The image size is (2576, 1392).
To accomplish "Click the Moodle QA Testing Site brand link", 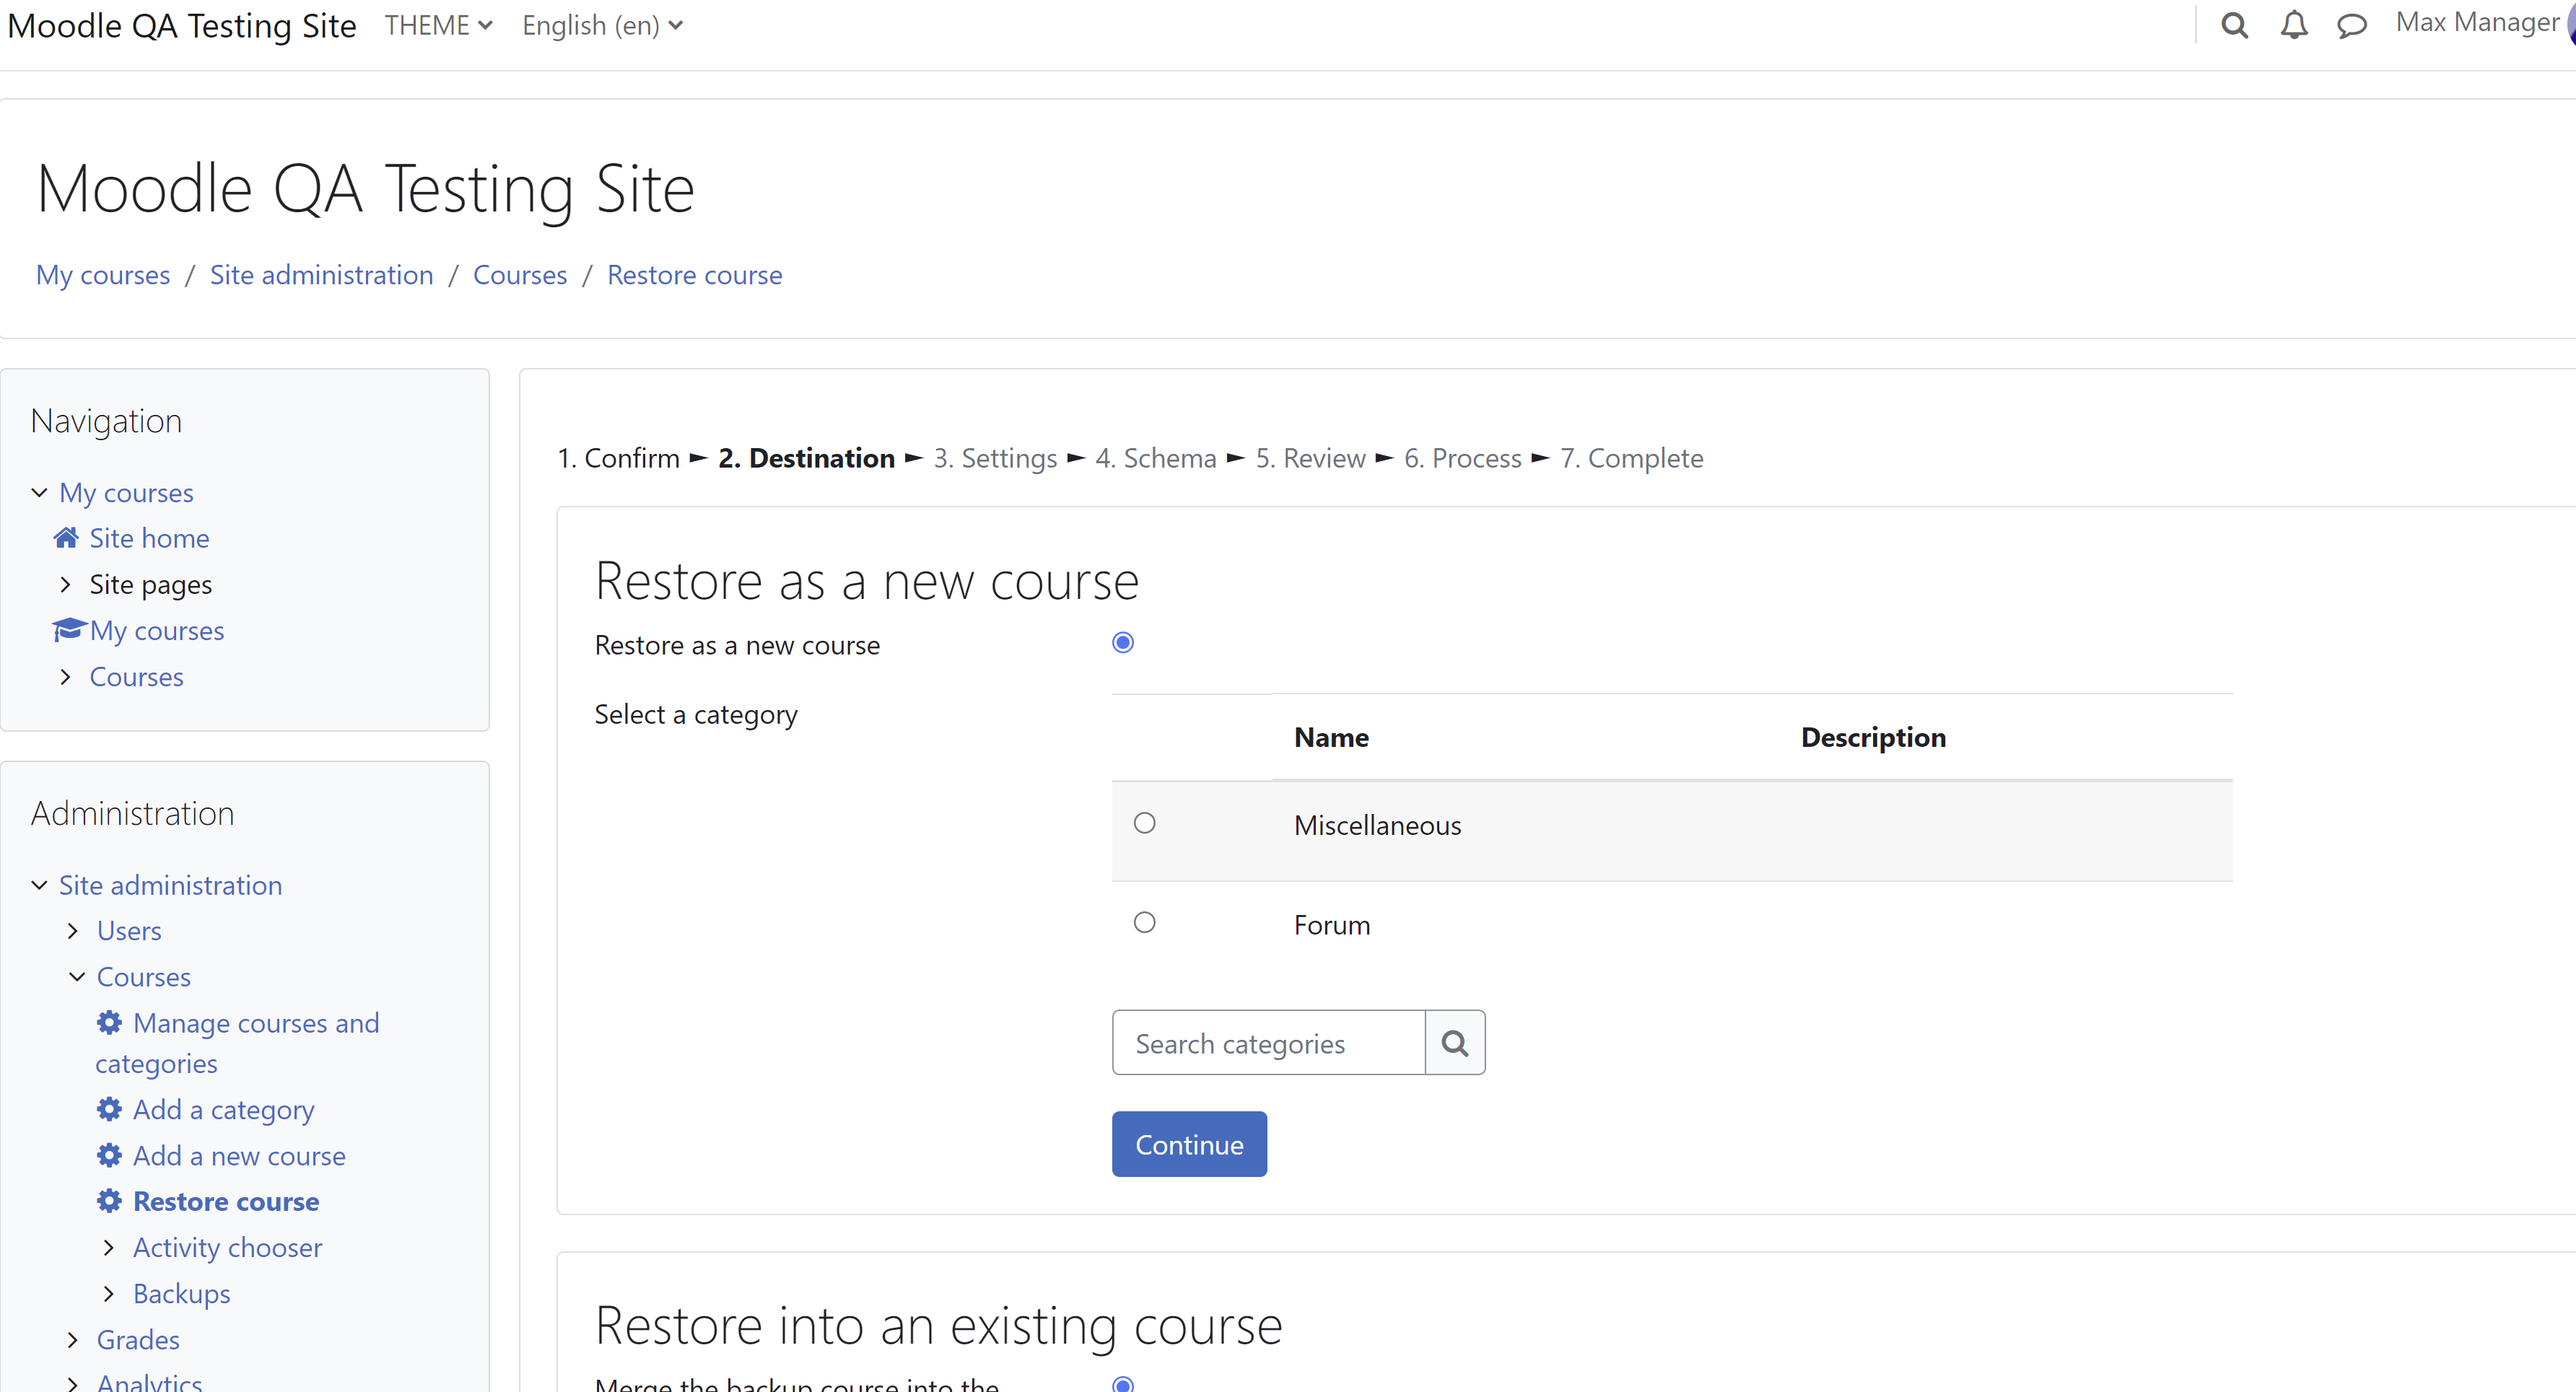I will (x=182, y=26).
